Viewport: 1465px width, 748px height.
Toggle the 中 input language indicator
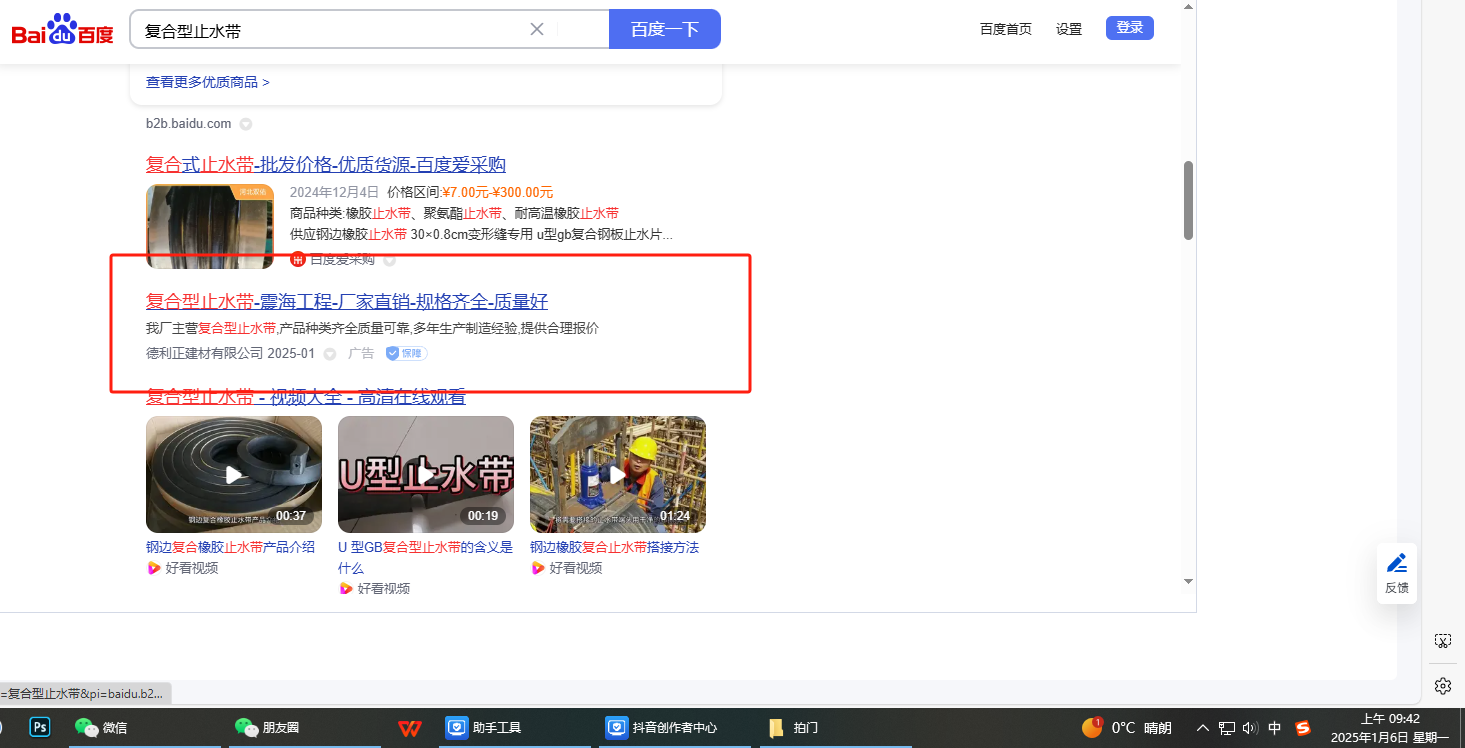tap(1275, 728)
